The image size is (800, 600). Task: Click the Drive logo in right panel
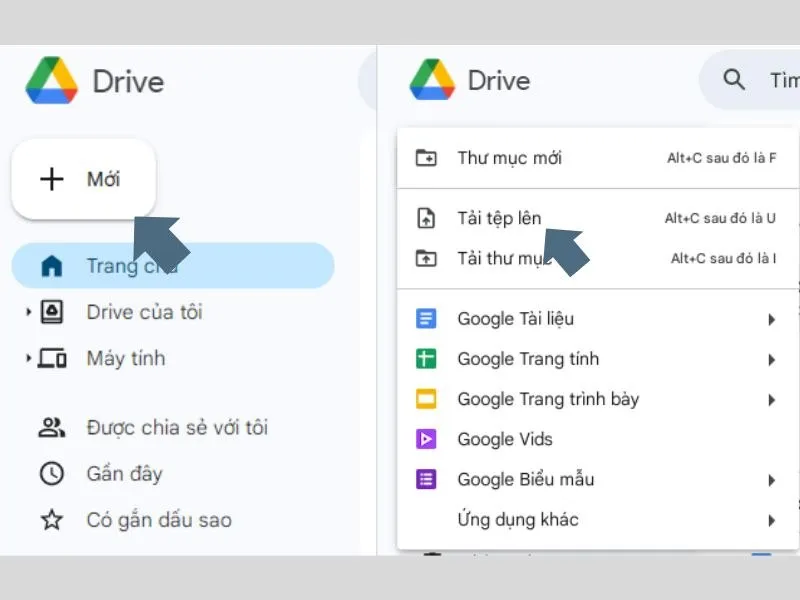coord(432,79)
